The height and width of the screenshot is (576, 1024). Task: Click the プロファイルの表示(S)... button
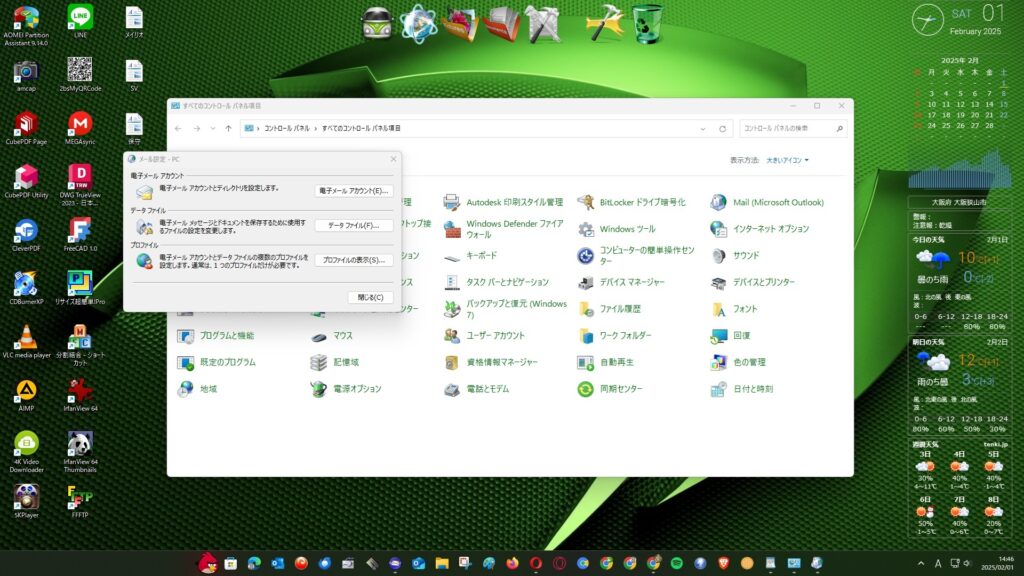coord(354,260)
